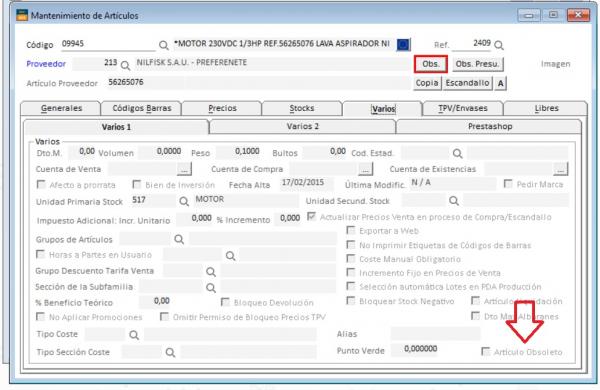The height and width of the screenshot is (390, 600).
Task: Click into the Código field showing 09945
Action: (108, 44)
